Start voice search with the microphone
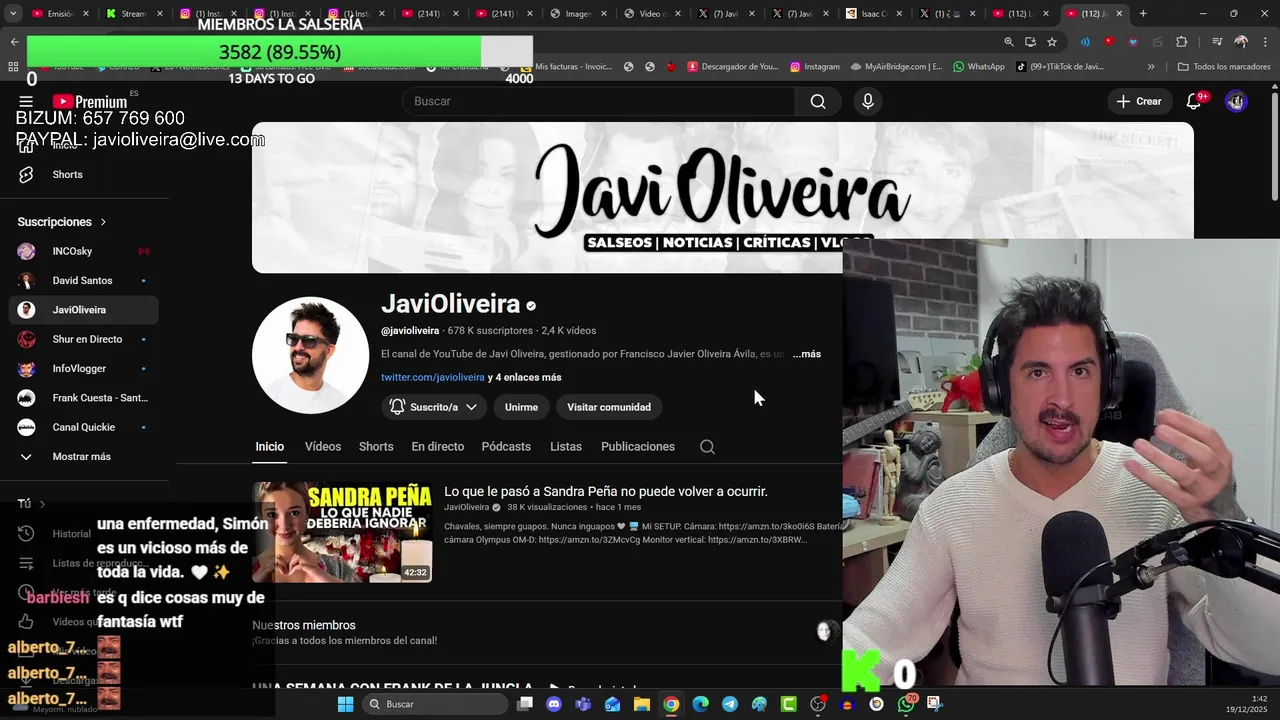 (x=868, y=101)
